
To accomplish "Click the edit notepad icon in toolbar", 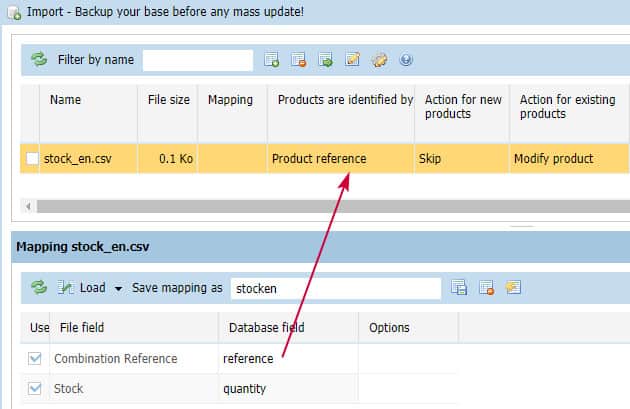I will click(x=352, y=60).
